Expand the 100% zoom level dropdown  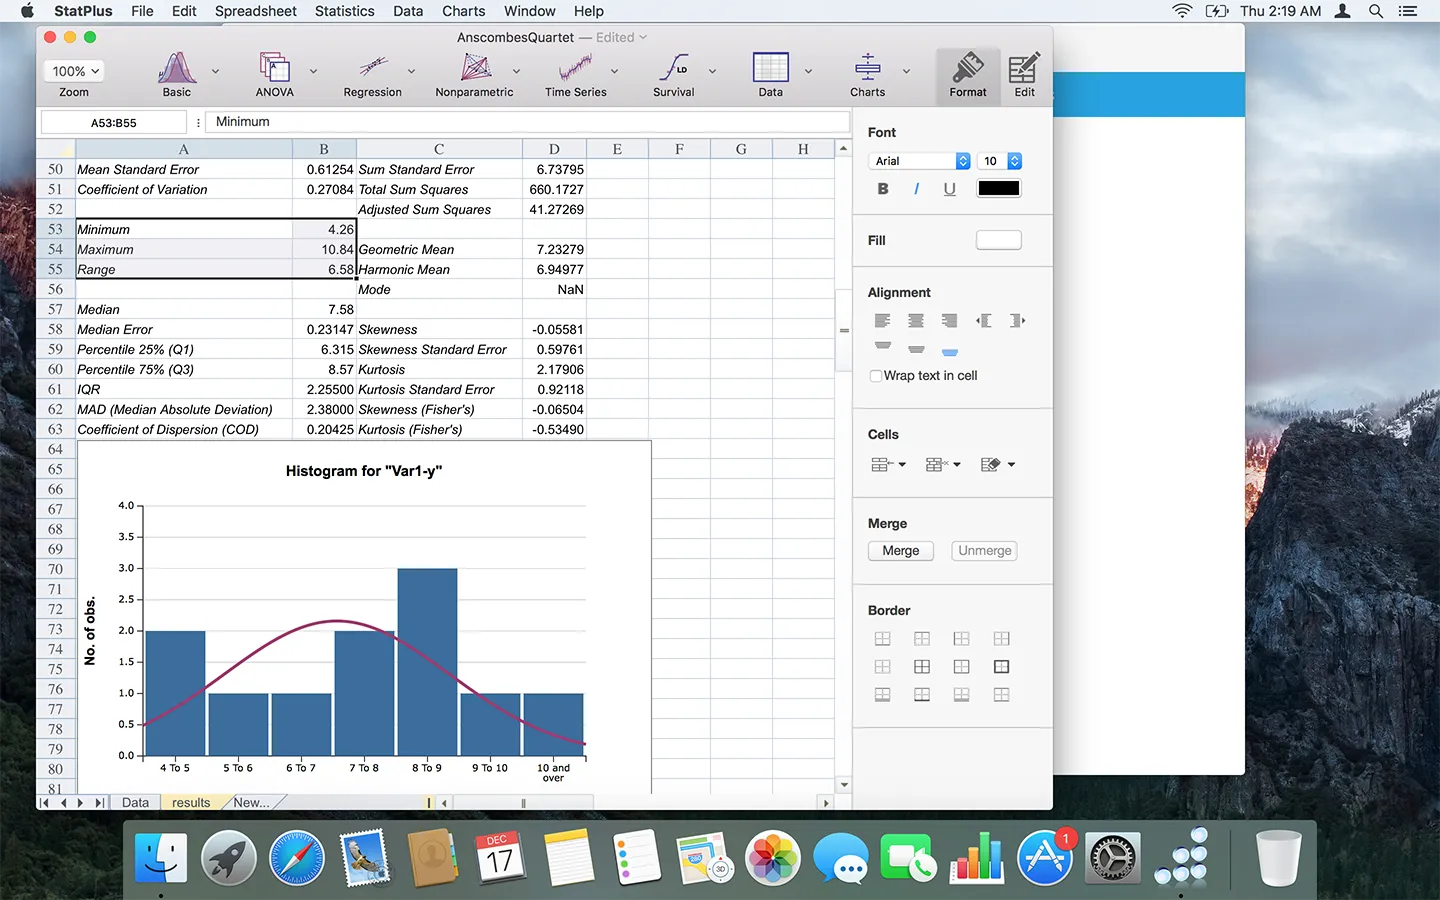(x=75, y=71)
